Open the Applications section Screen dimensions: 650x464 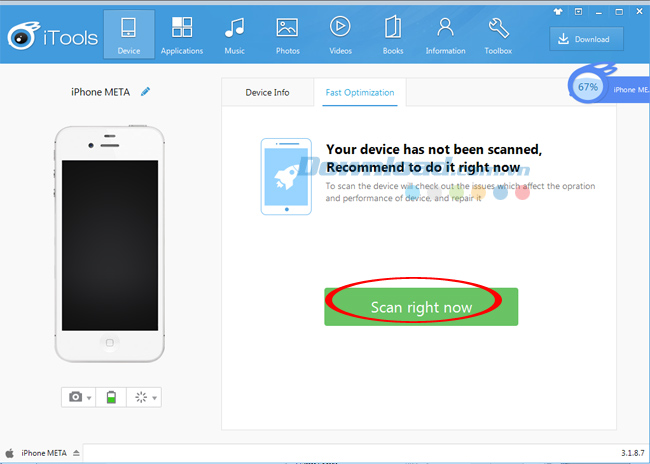182,35
